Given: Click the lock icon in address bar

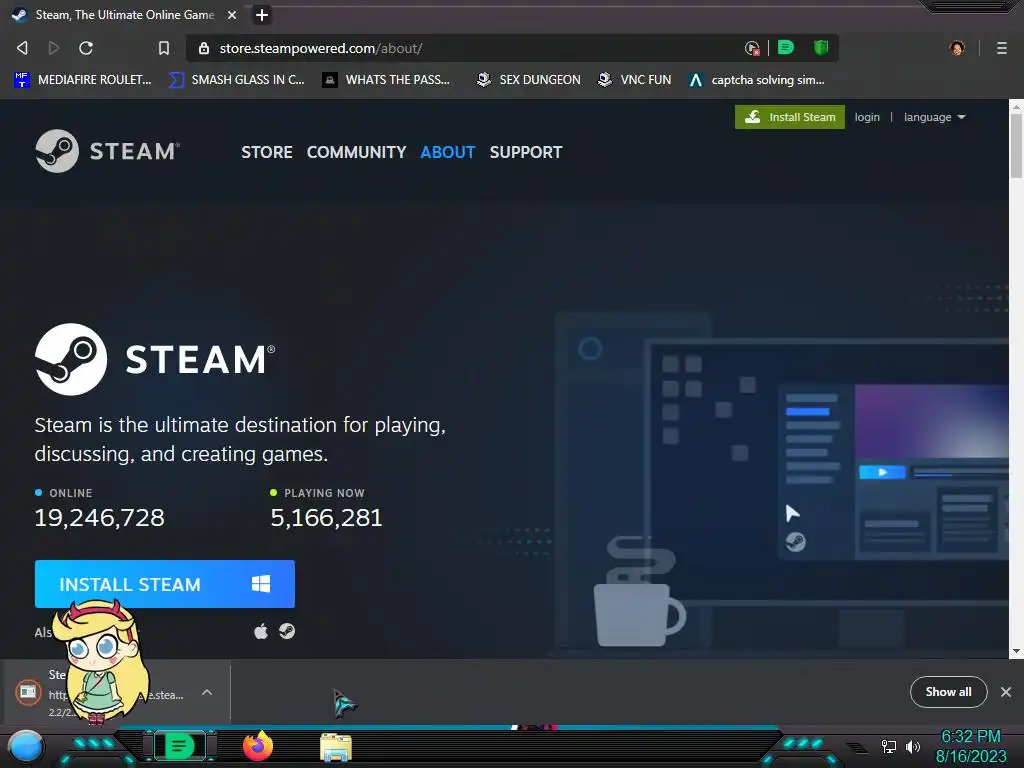Looking at the screenshot, I should [x=204, y=48].
